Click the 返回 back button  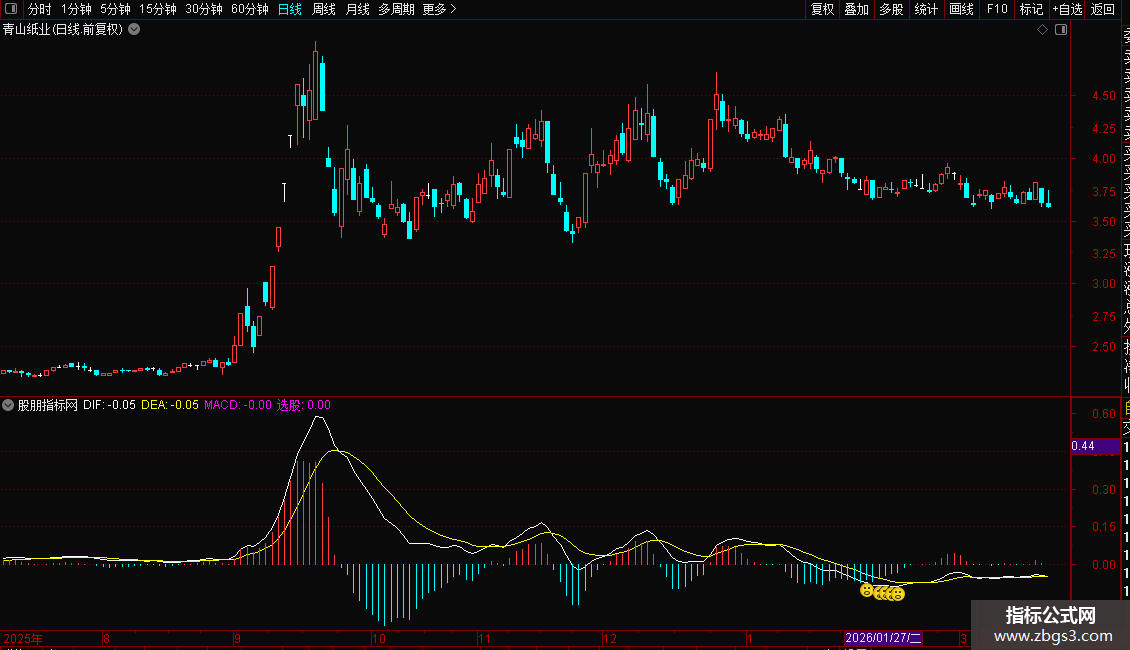pos(1103,10)
